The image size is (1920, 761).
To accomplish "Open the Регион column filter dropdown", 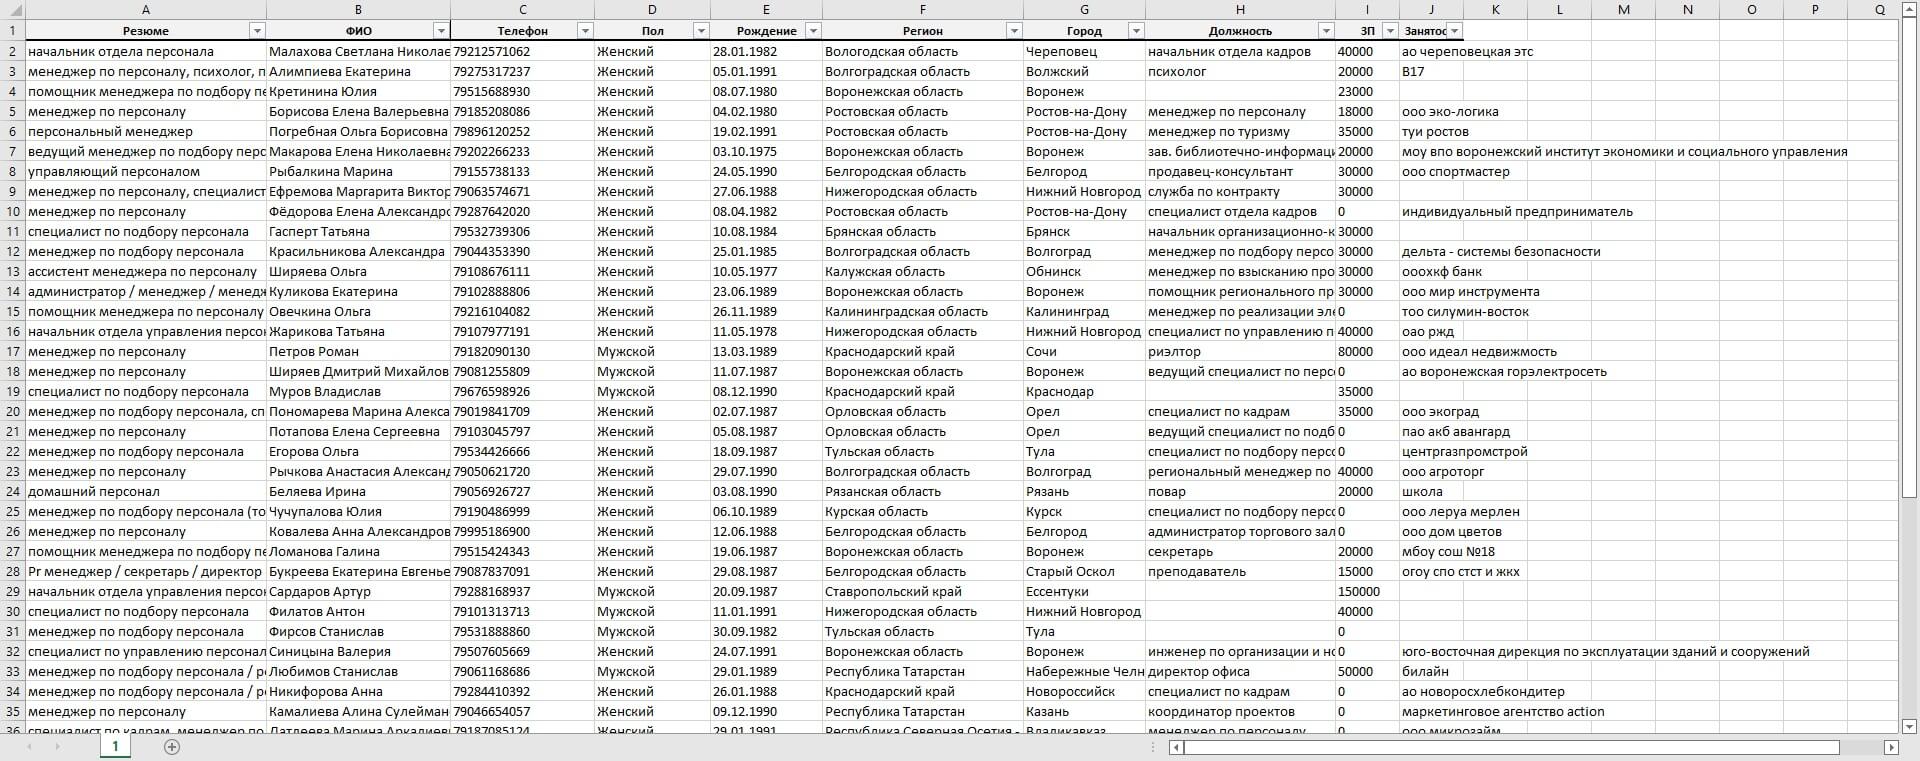I will click(x=1014, y=31).
